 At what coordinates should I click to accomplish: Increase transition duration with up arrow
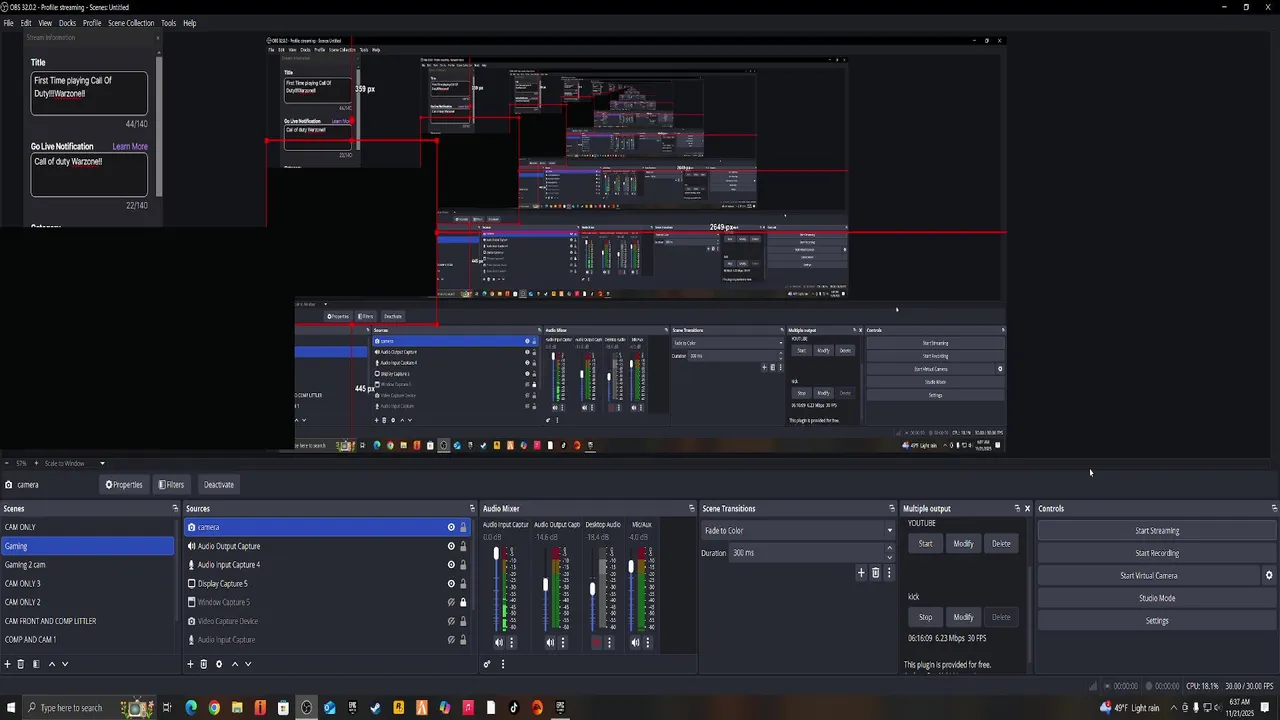pyautogui.click(x=889, y=549)
